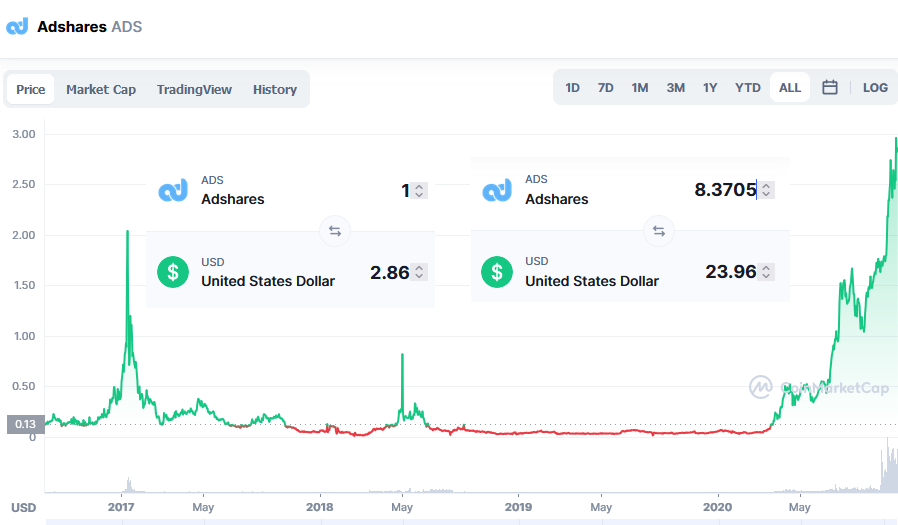Swap currencies in the left converter
Viewport: 898px width, 525px height.
335,231
